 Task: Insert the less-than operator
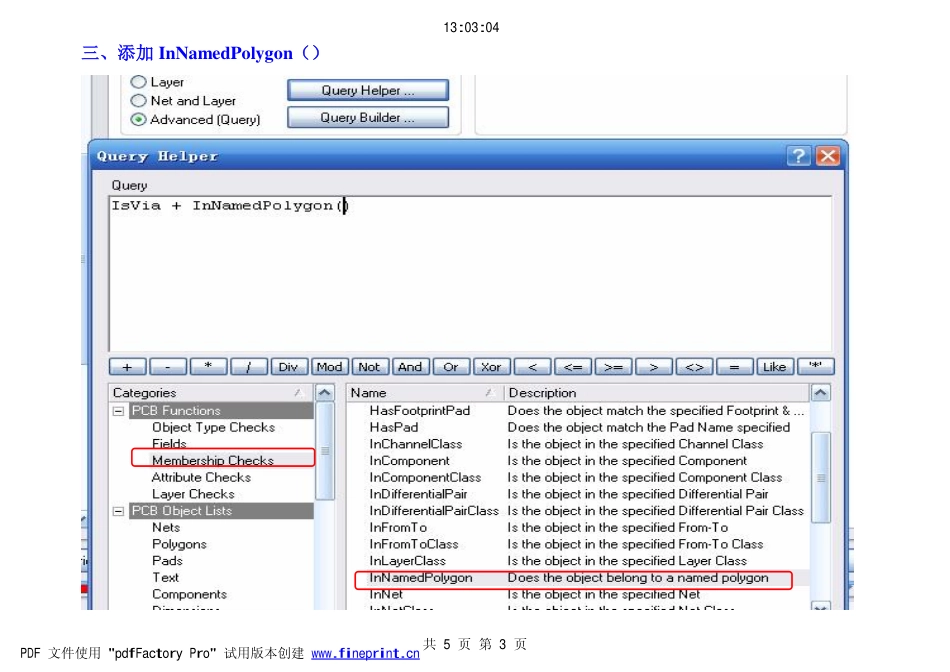tap(532, 367)
